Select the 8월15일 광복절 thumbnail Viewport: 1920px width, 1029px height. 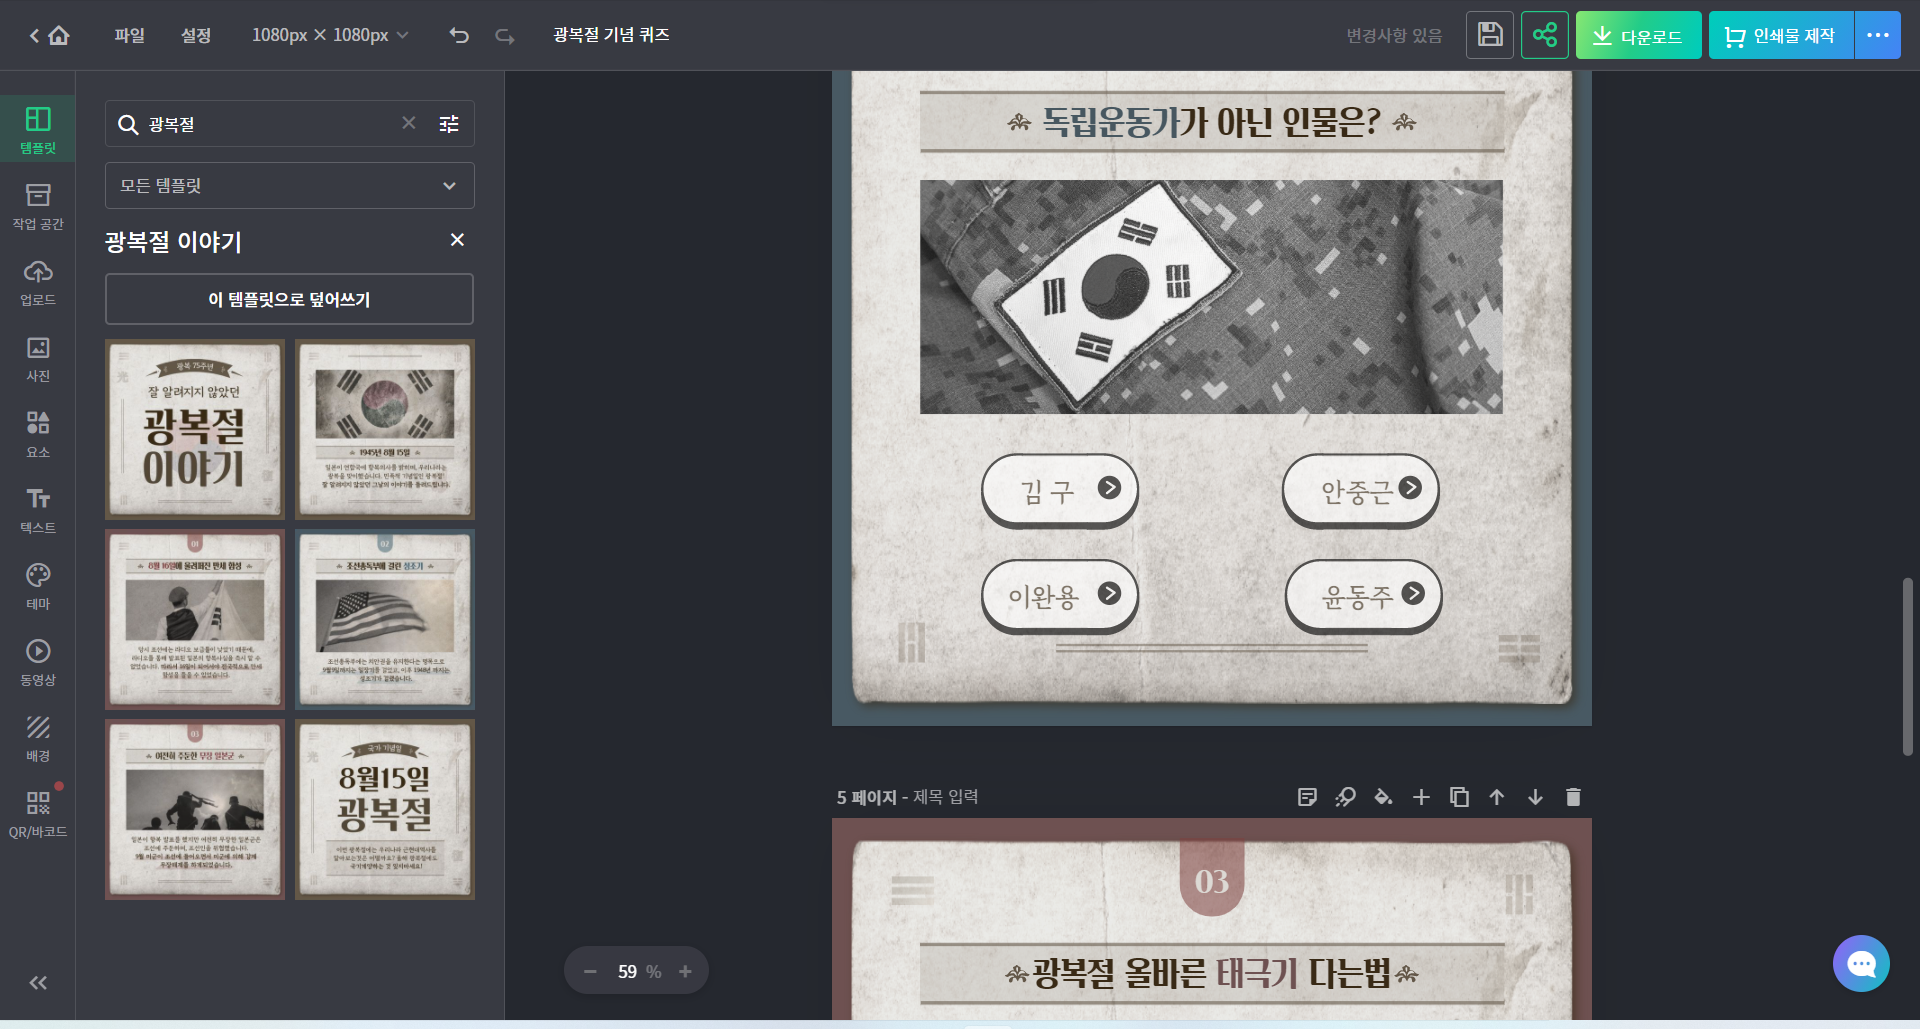tap(385, 809)
